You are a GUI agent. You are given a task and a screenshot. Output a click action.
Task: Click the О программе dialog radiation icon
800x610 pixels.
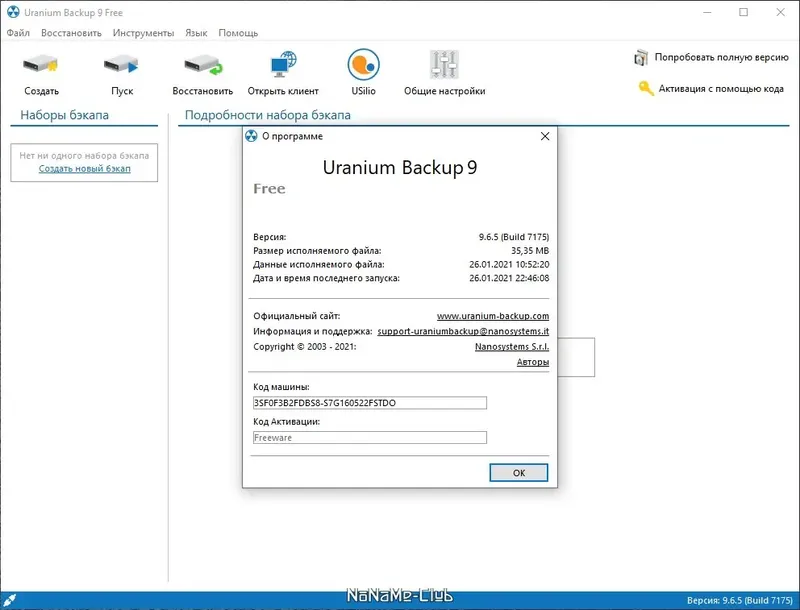(251, 136)
